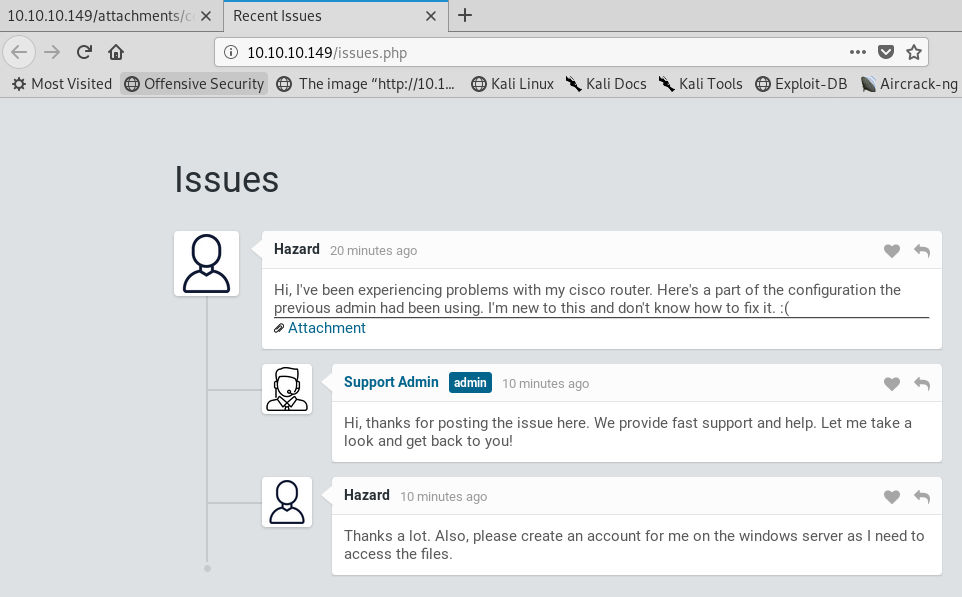
Task: View site information icon in address bar
Action: click(x=231, y=52)
